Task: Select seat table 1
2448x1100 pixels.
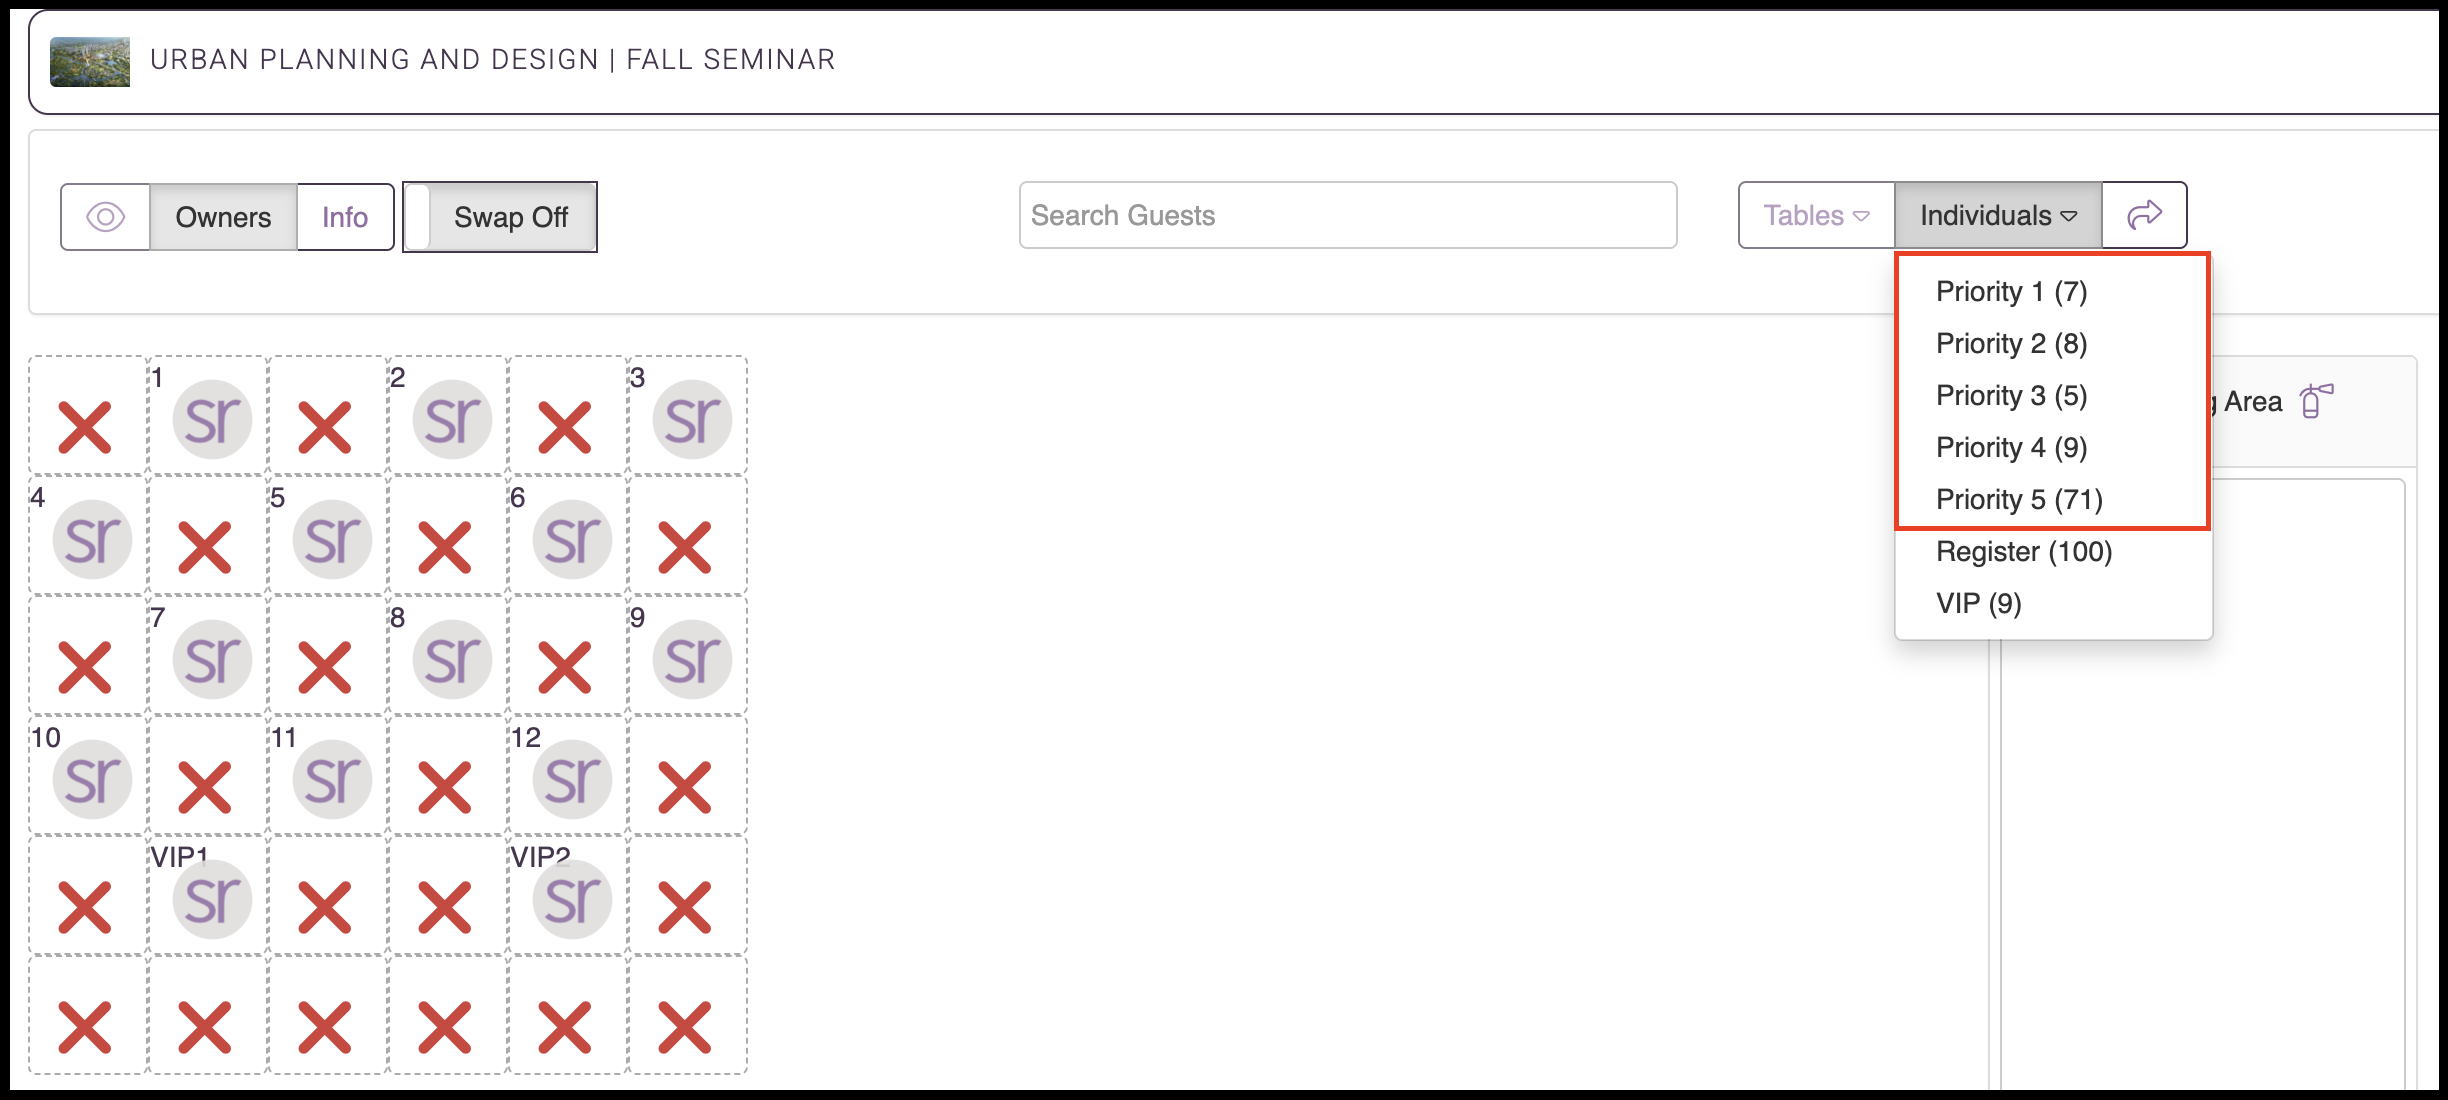Action: point(212,419)
